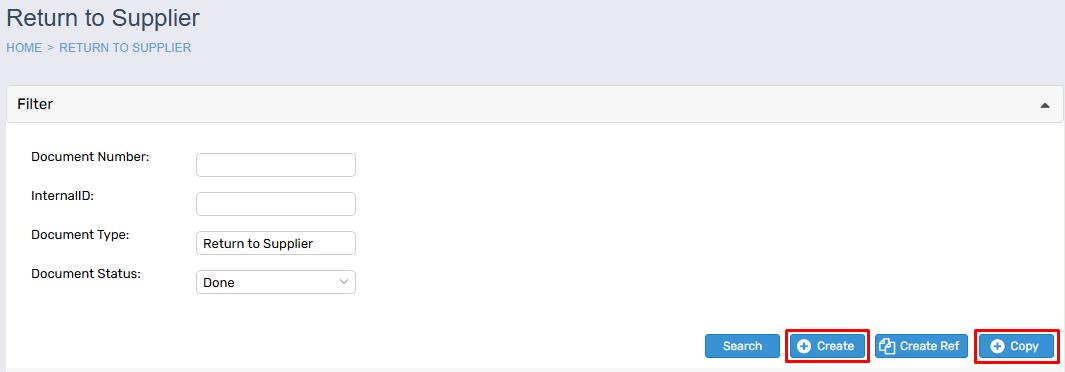Focus the InternalID input field
The image size is (1065, 372).
(276, 204)
